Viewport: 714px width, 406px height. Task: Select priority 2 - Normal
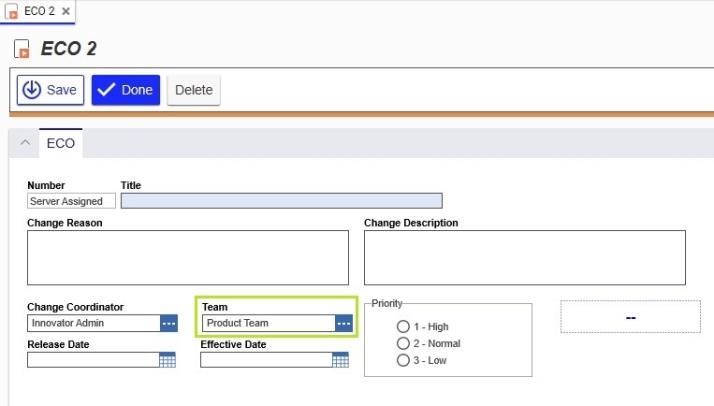click(403, 343)
